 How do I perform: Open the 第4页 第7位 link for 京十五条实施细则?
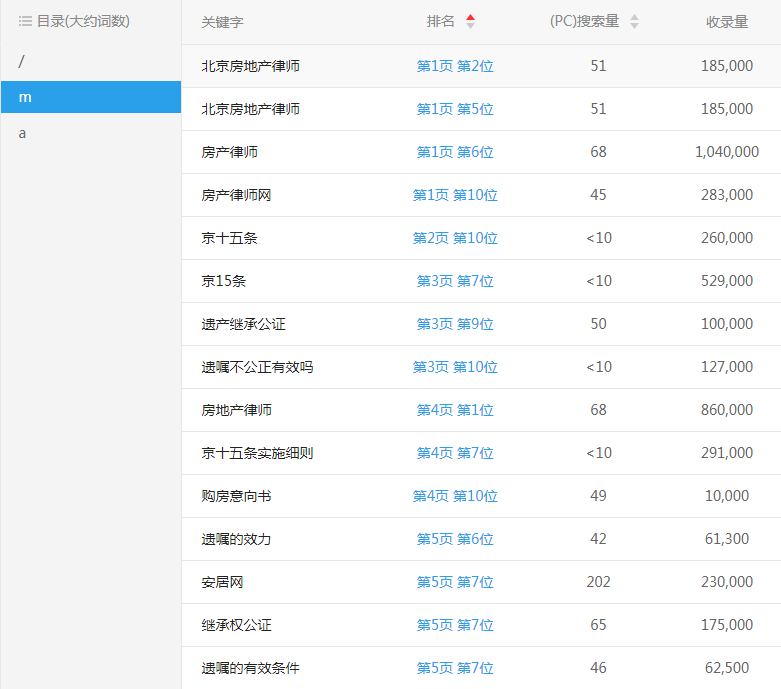pos(455,453)
